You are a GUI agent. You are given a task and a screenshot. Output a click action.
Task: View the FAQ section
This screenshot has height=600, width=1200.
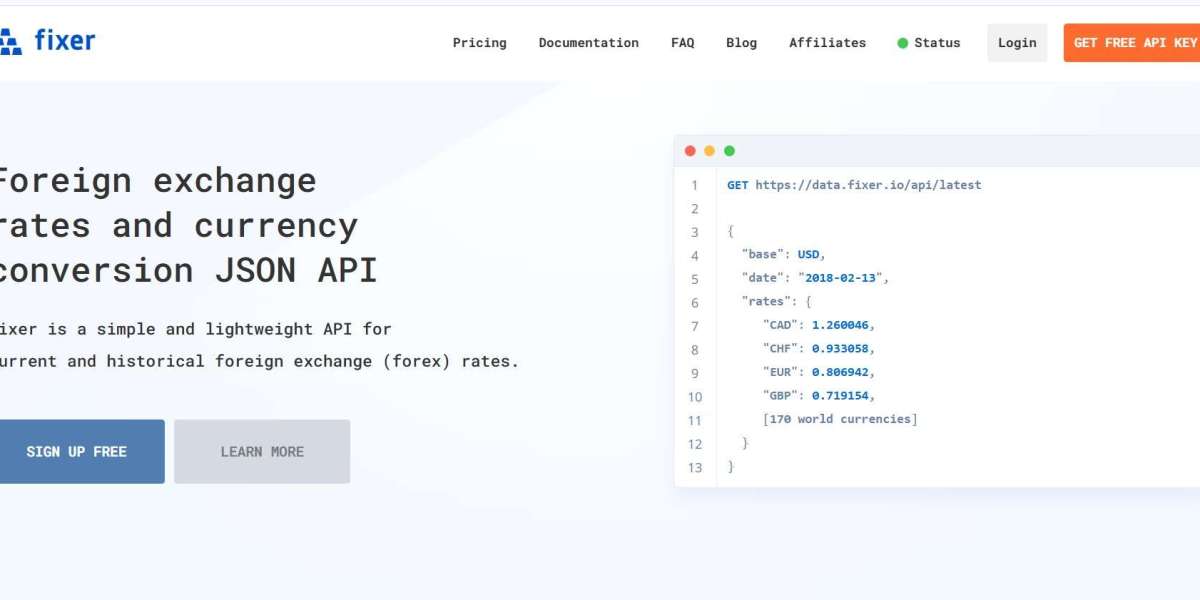coord(683,43)
